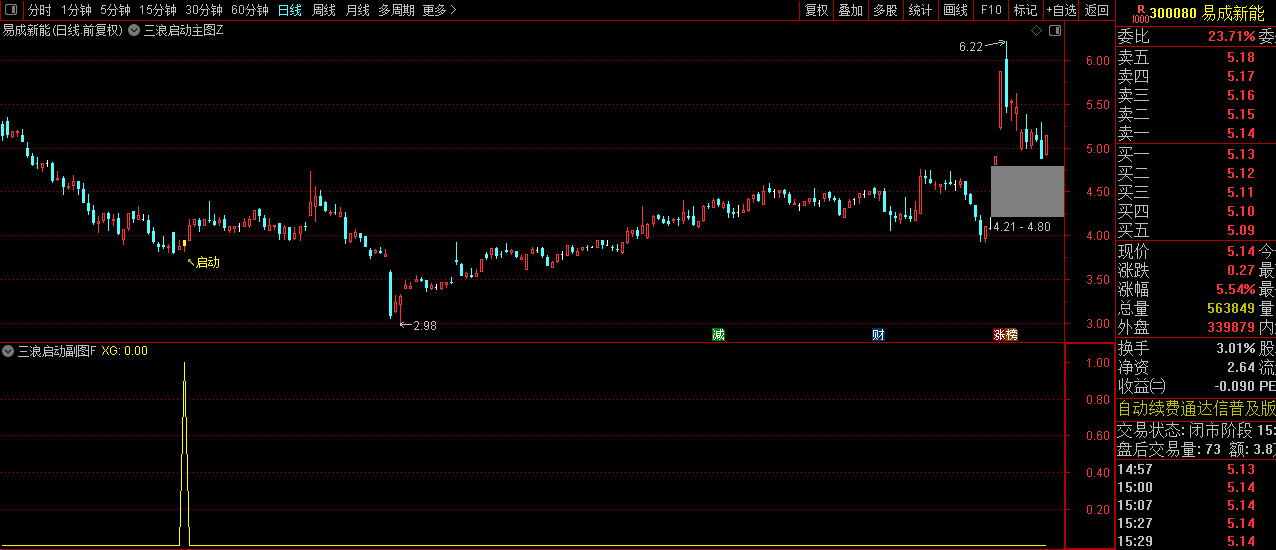This screenshot has width=1276, height=550.
Task: Click 卖二 price 5.15
Action: click(x=1240, y=115)
